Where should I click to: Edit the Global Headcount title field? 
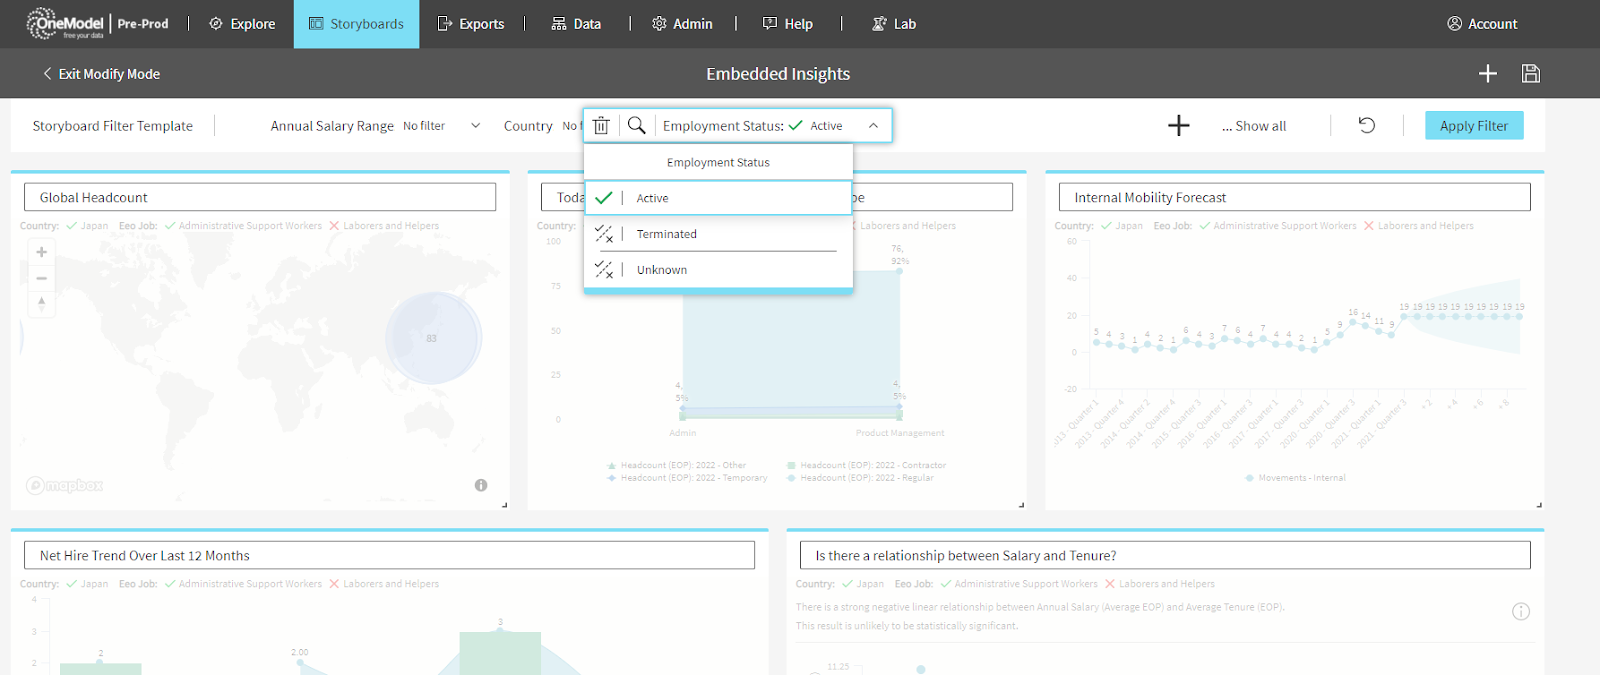[x=260, y=197]
